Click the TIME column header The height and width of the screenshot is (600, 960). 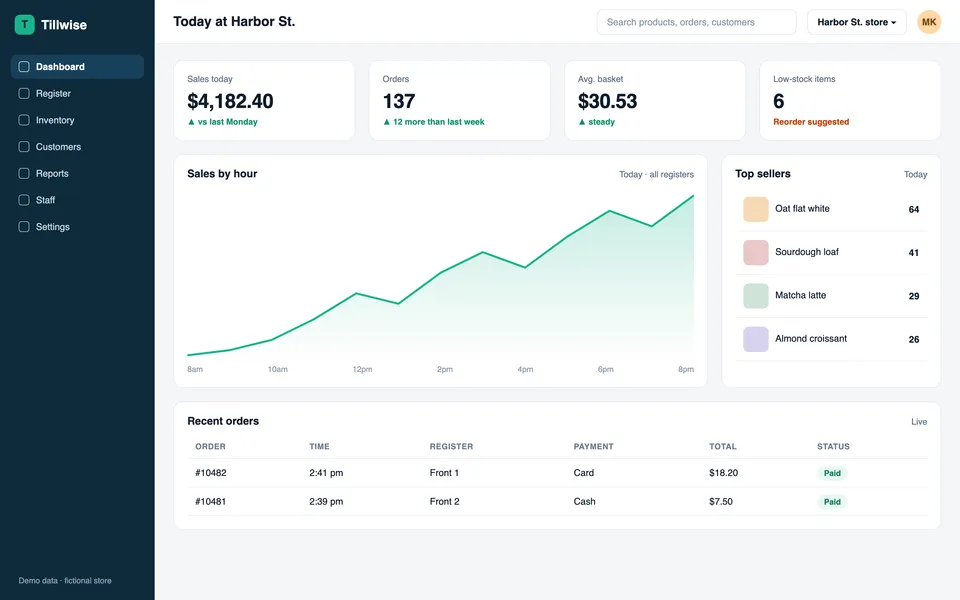coord(319,446)
